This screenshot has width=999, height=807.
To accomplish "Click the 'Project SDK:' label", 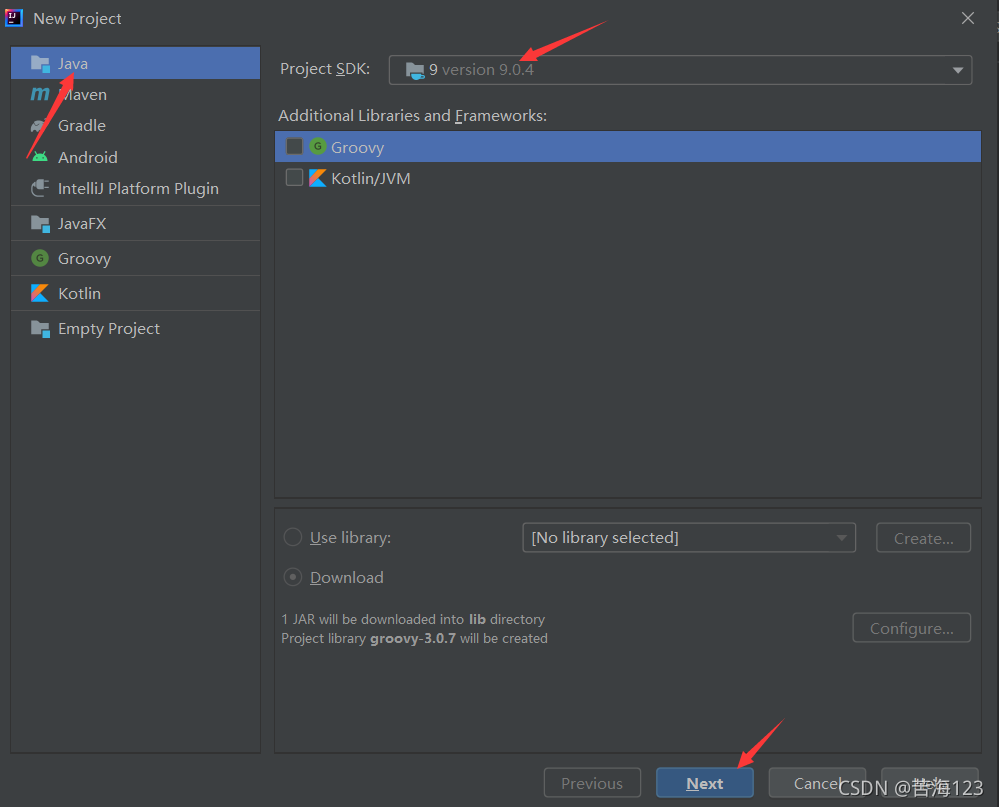I will point(325,69).
